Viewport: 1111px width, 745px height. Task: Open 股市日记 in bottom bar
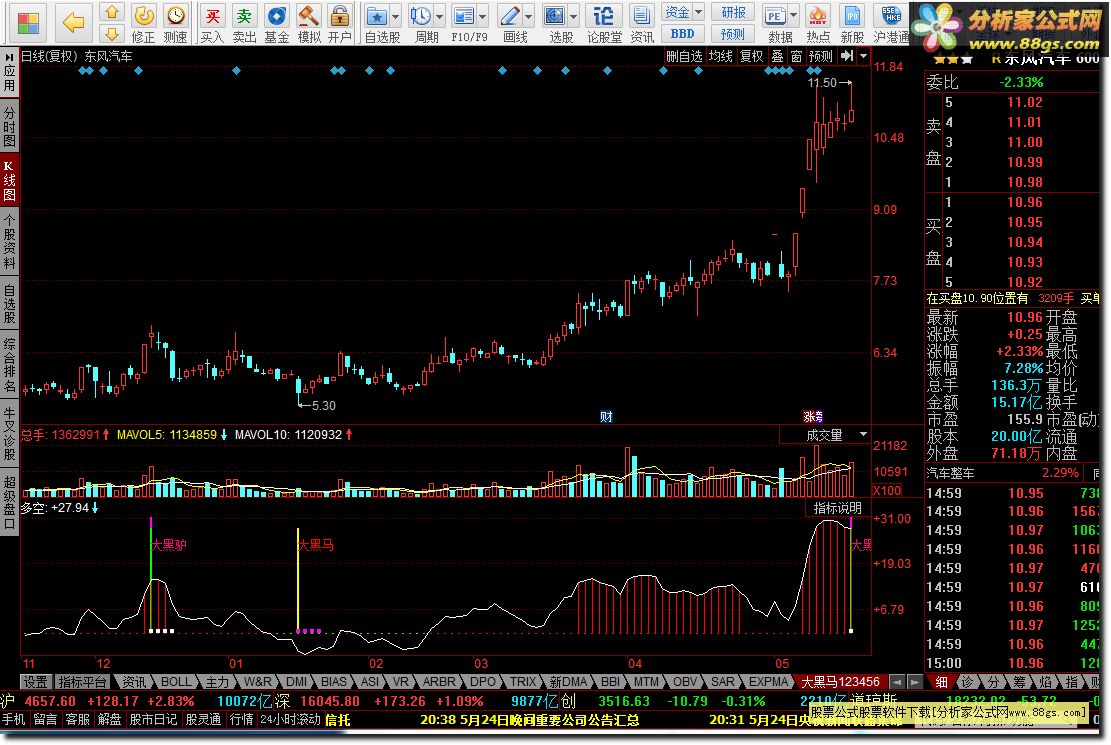(153, 719)
